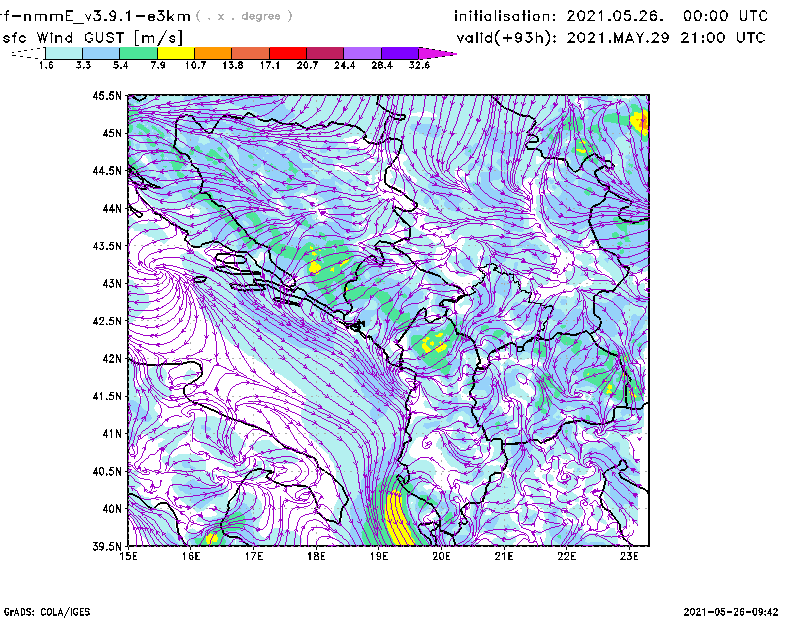
Task: Click the "42N" latitude label
Action: pyautogui.click(x=112, y=358)
